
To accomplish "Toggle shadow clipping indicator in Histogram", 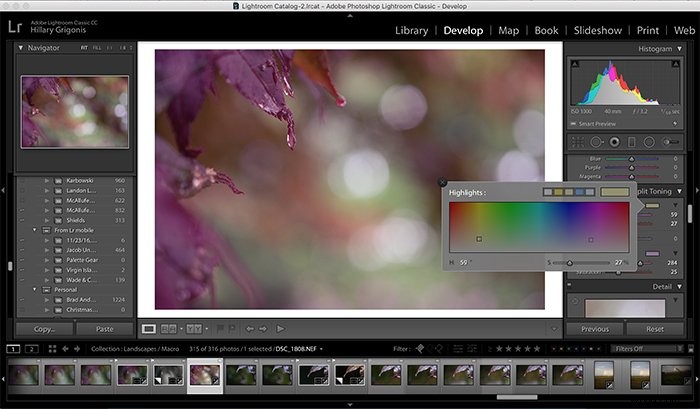I will (575, 64).
